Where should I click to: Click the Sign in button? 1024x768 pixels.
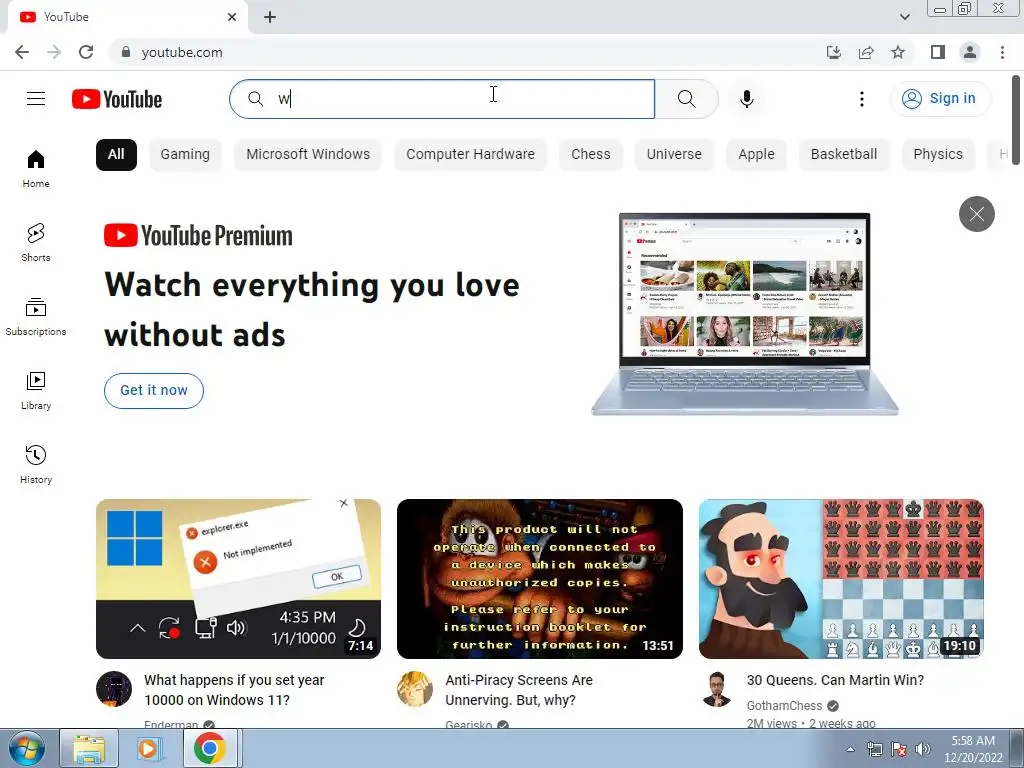coord(940,99)
